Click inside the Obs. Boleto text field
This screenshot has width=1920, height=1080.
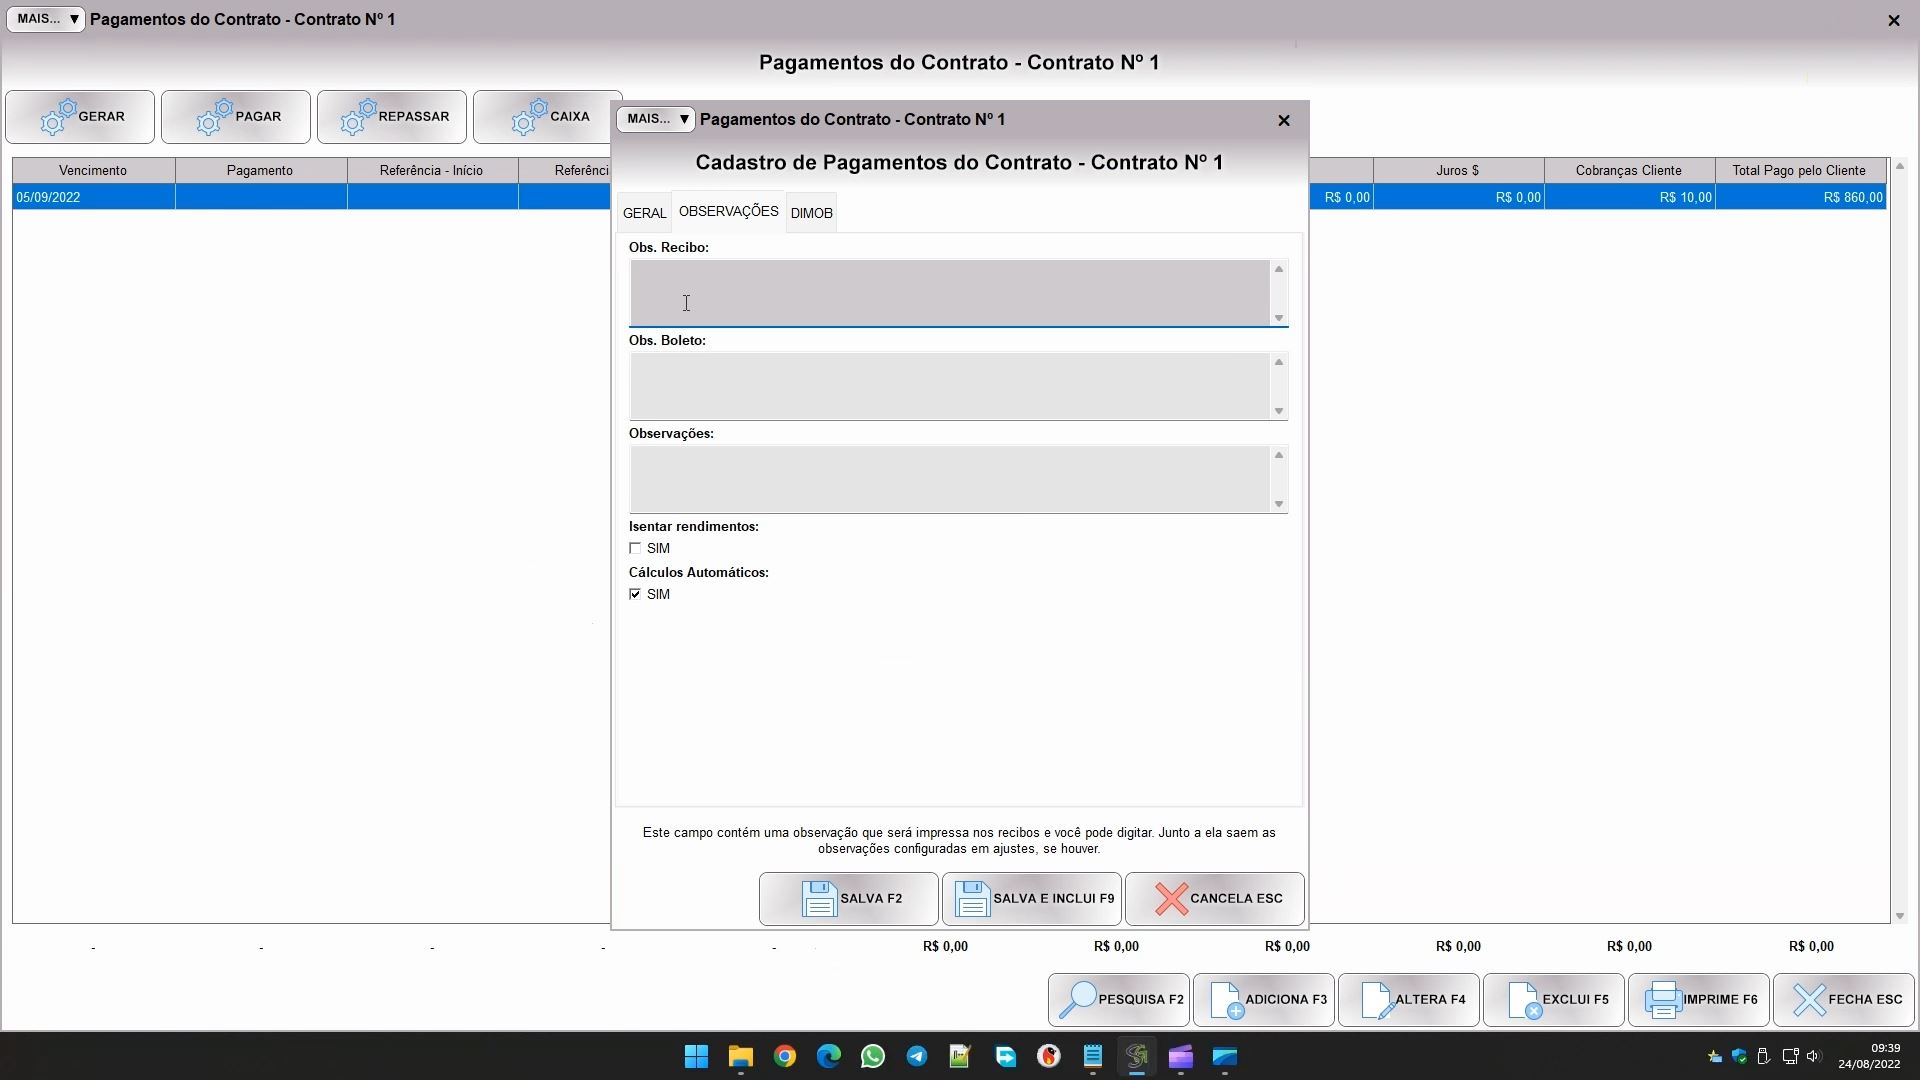948,386
